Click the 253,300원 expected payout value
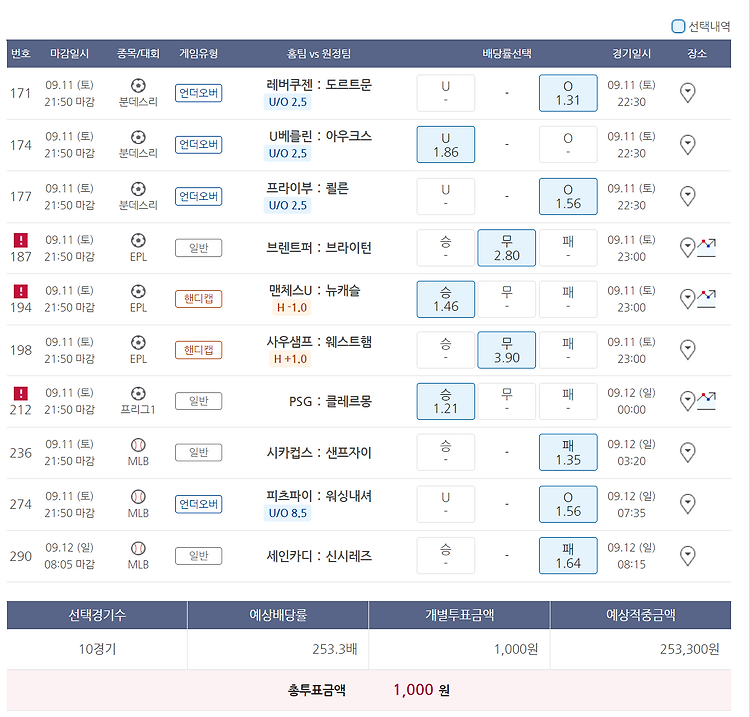Screen dimensions: 750x717 689,649
